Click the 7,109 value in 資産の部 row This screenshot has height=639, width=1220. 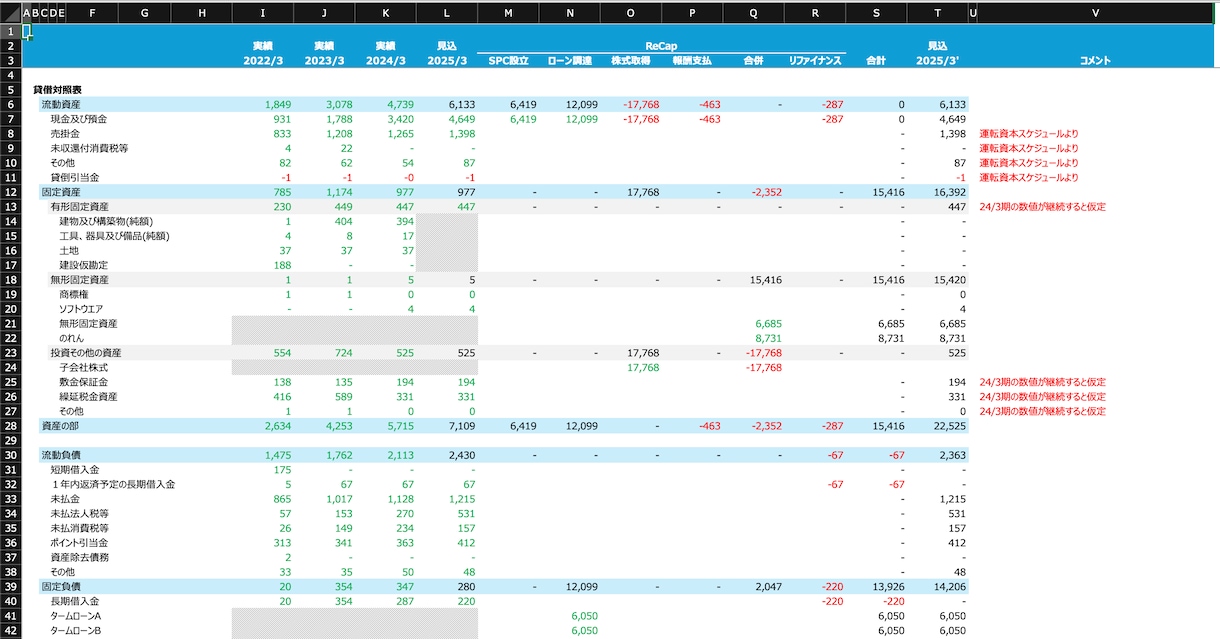pos(462,426)
